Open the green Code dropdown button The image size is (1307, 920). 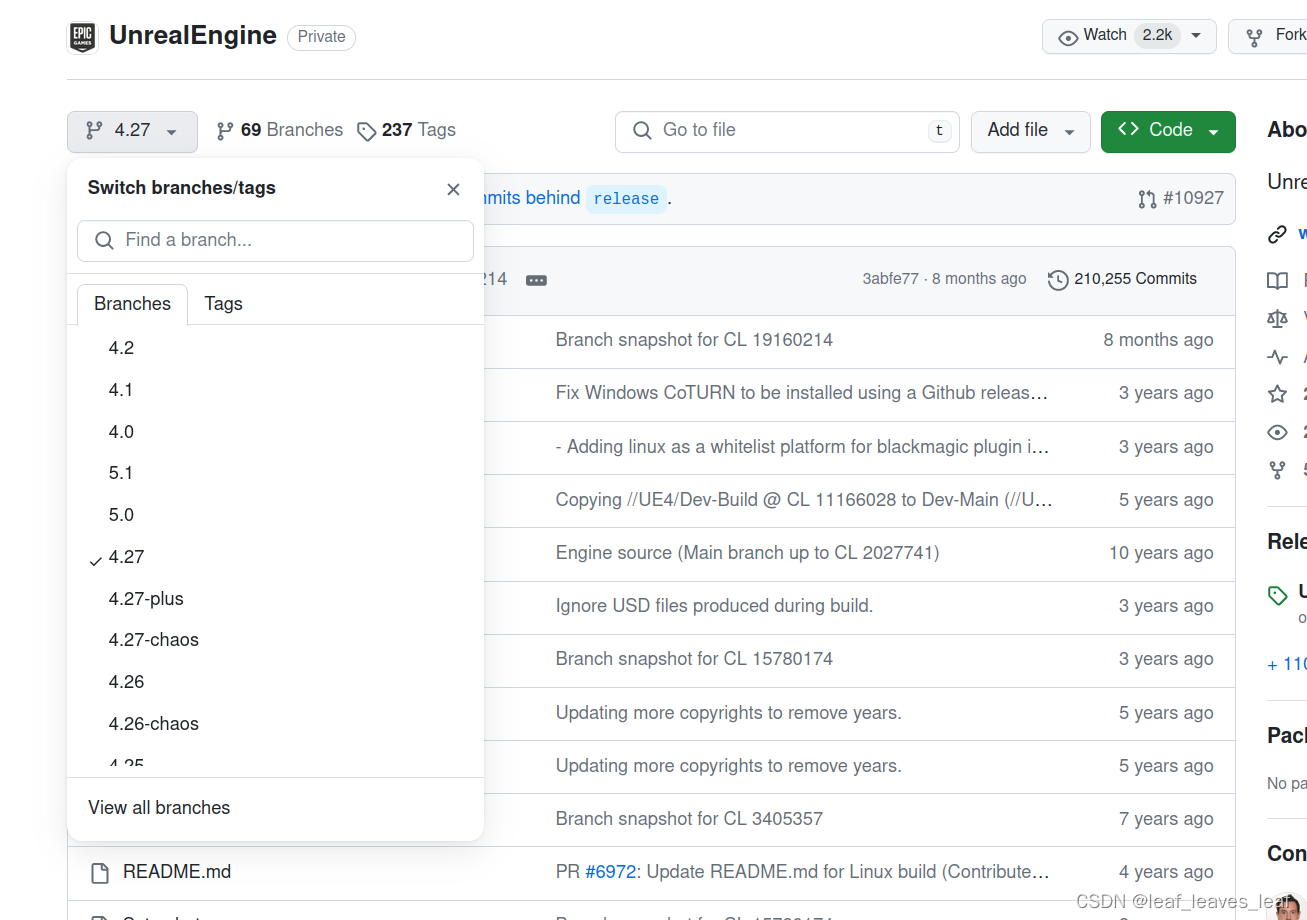pyautogui.click(x=1168, y=131)
